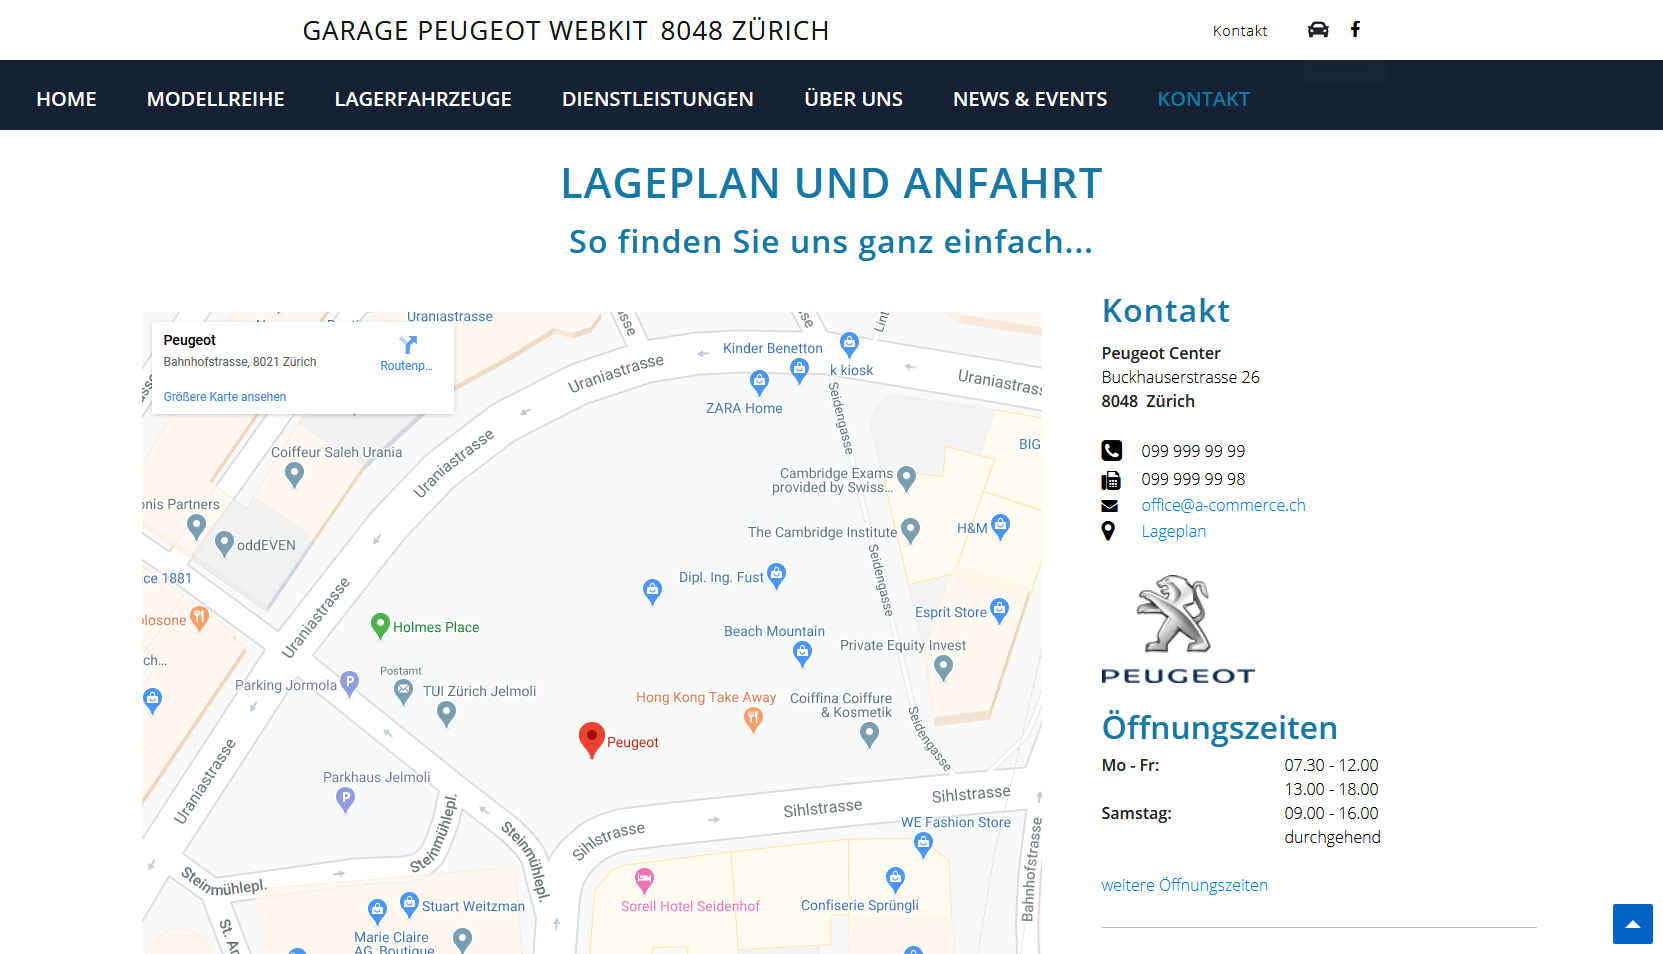Select the Confiserie Sprüngli pin
Viewport: 1663px width, 954px height.
(x=895, y=879)
